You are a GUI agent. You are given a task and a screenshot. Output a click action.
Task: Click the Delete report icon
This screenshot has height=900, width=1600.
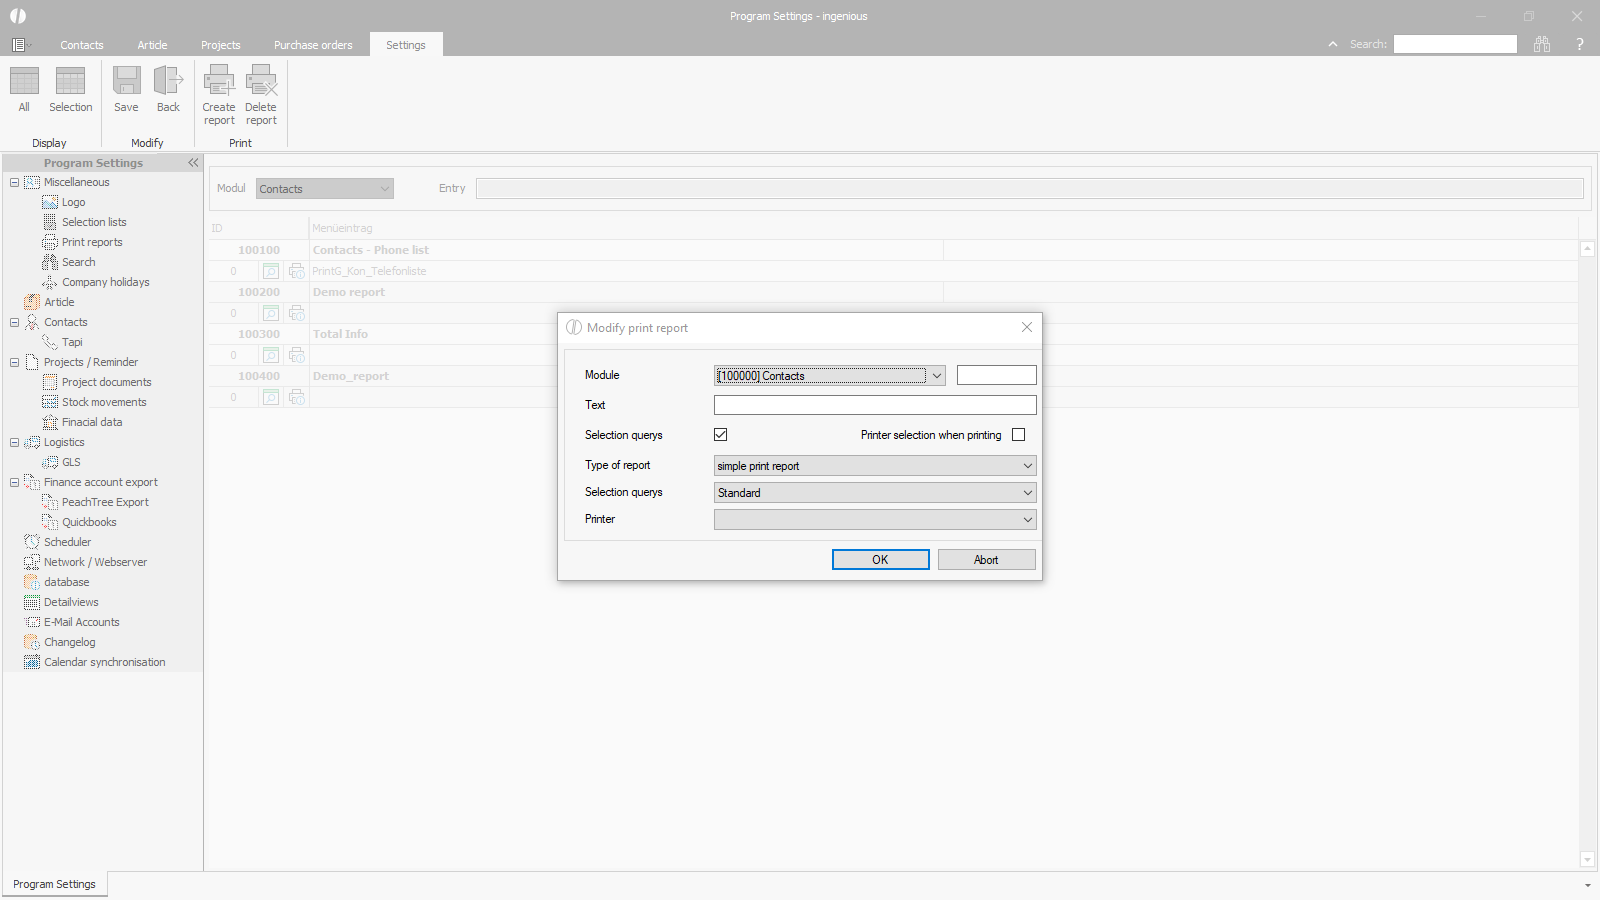(261, 82)
